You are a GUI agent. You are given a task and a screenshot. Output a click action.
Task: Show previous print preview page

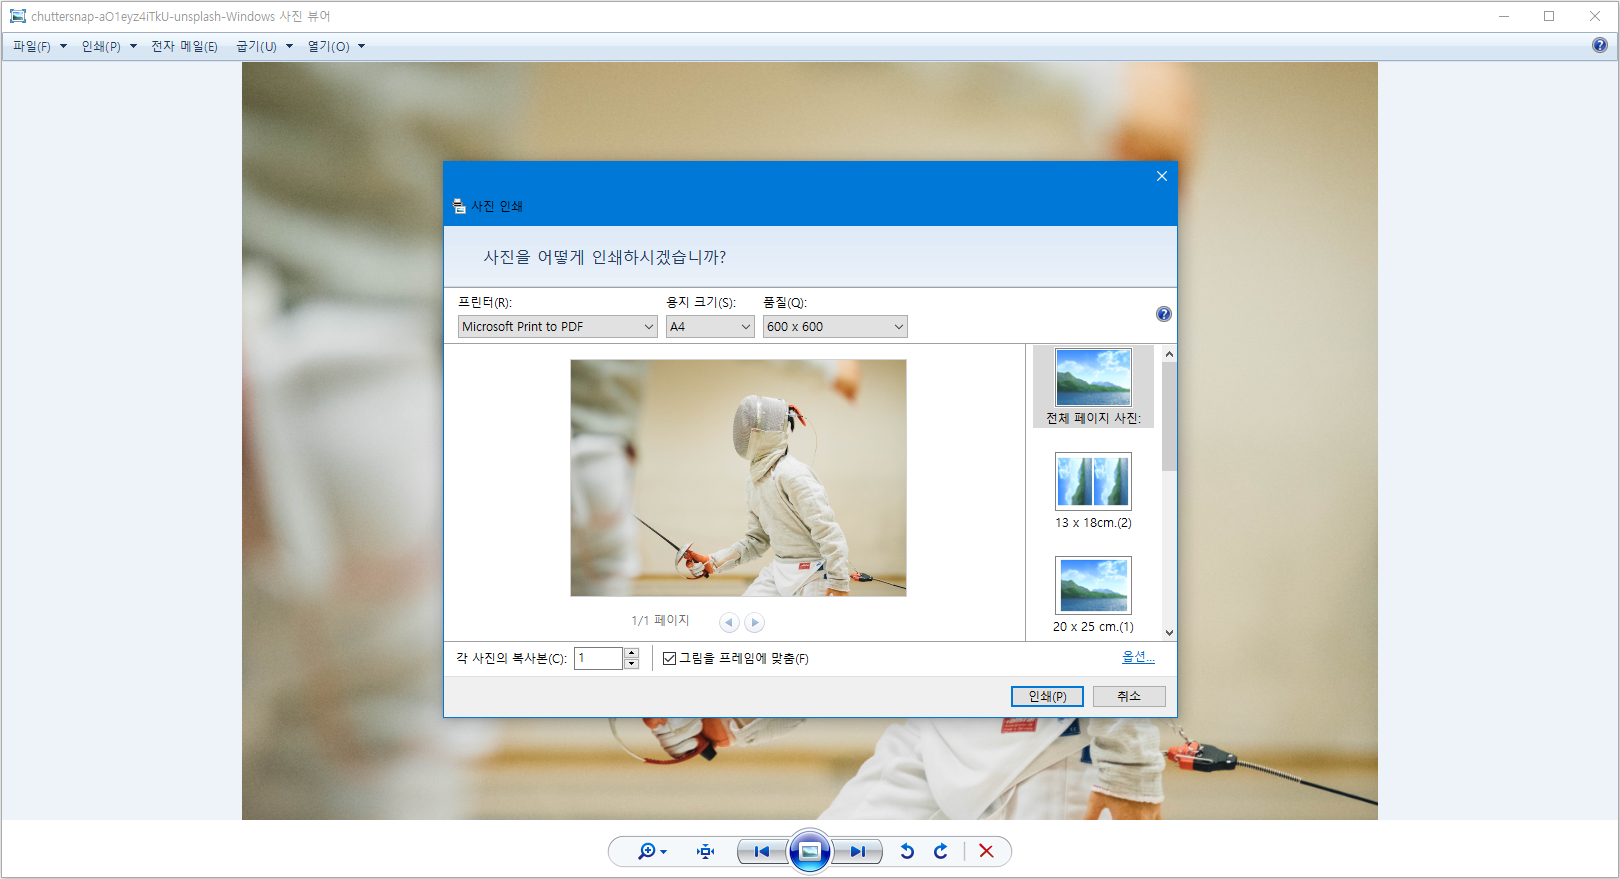click(729, 622)
